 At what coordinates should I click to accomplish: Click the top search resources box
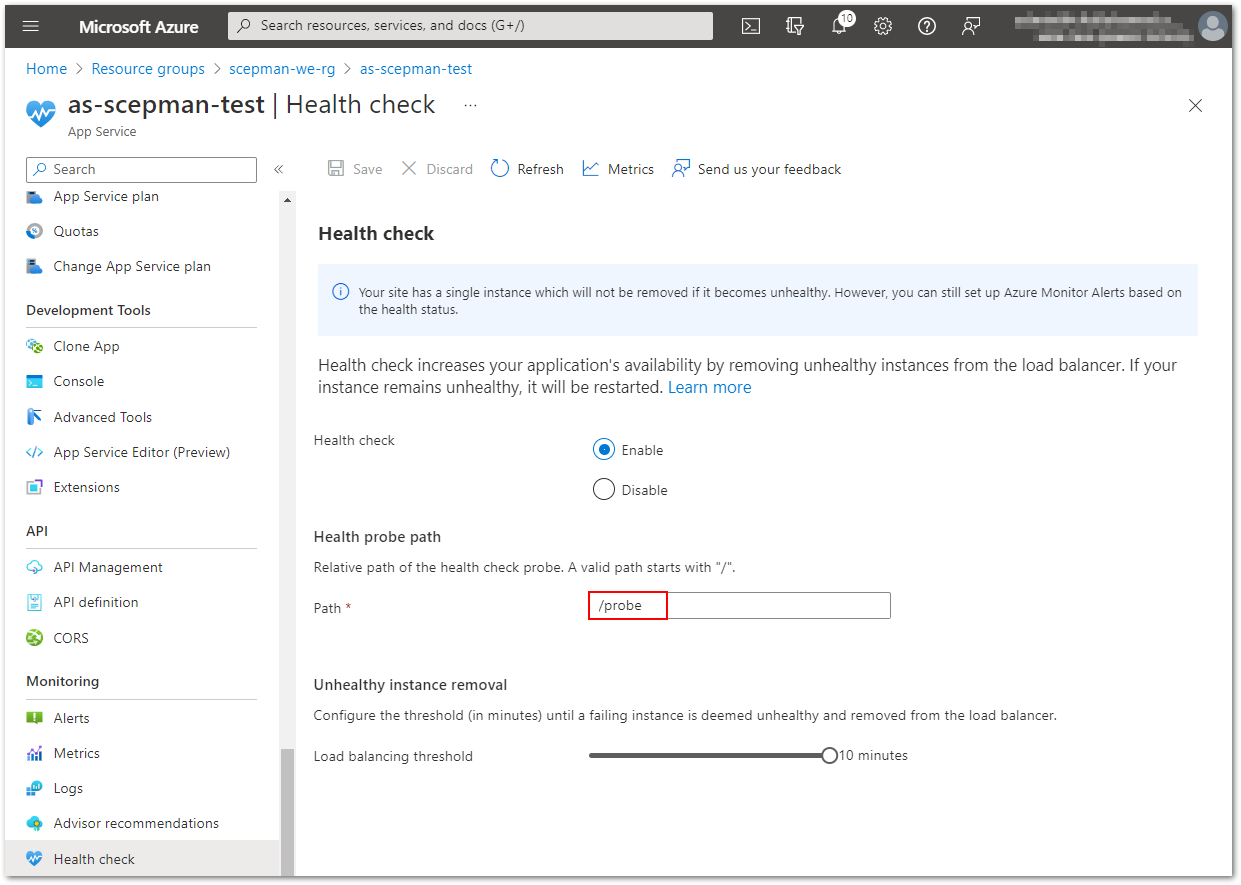coord(470,26)
